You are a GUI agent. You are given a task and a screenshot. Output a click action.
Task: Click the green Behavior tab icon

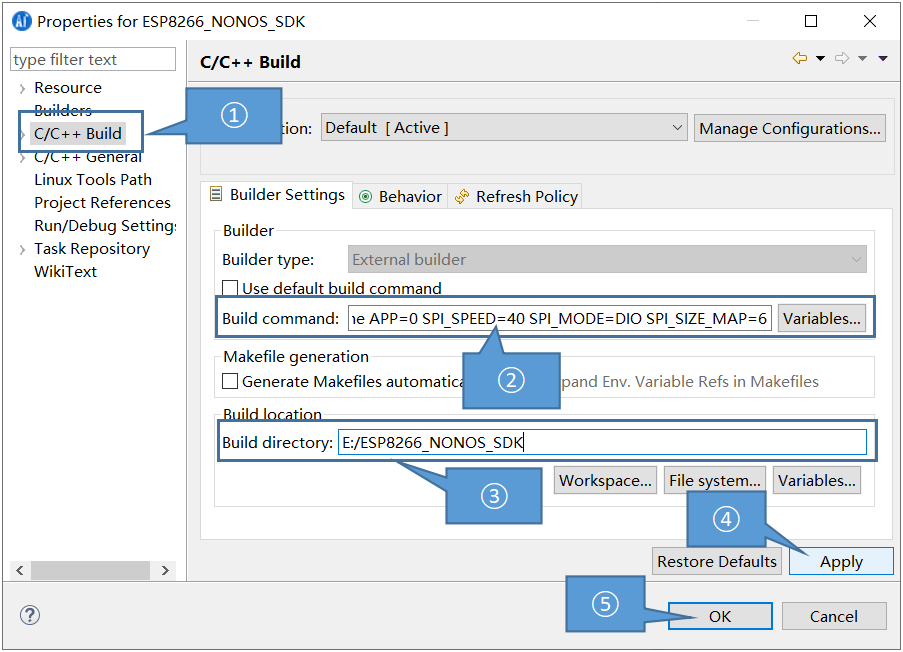pos(365,197)
